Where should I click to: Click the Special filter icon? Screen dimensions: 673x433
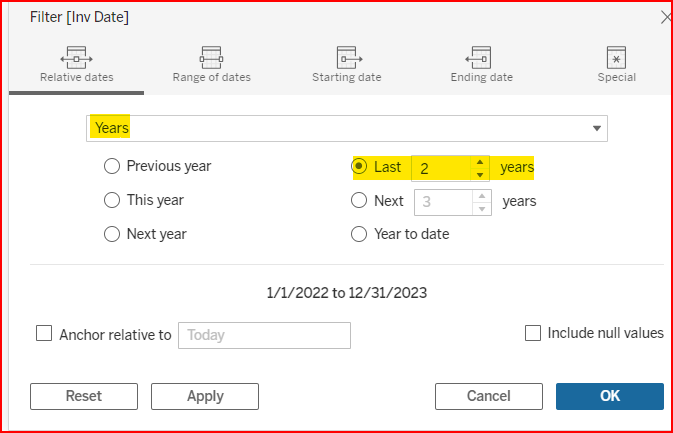[x=616, y=56]
